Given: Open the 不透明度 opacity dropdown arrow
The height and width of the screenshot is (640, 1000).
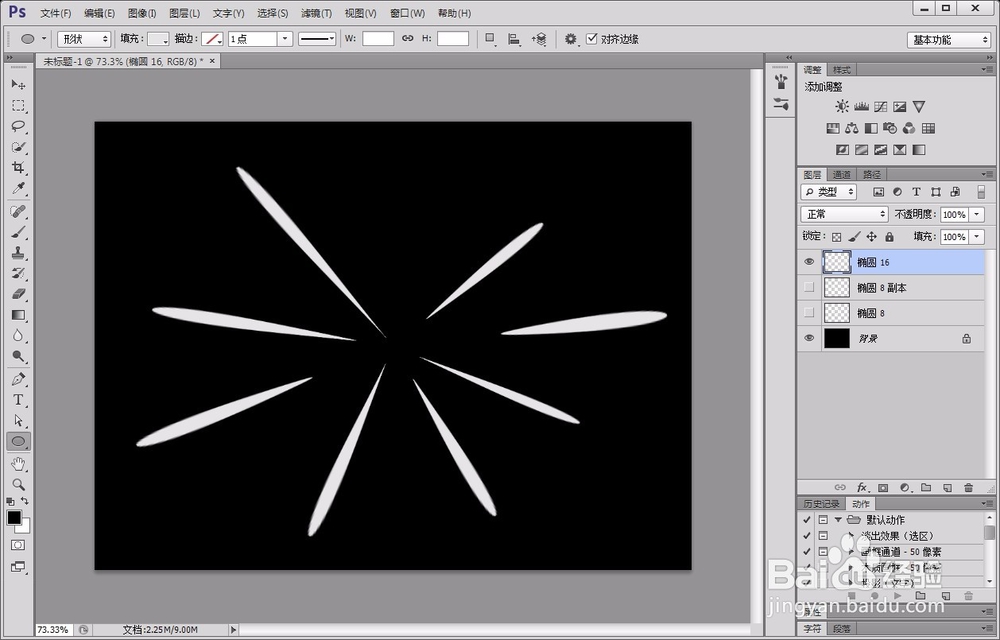Looking at the screenshot, I should tap(977, 215).
